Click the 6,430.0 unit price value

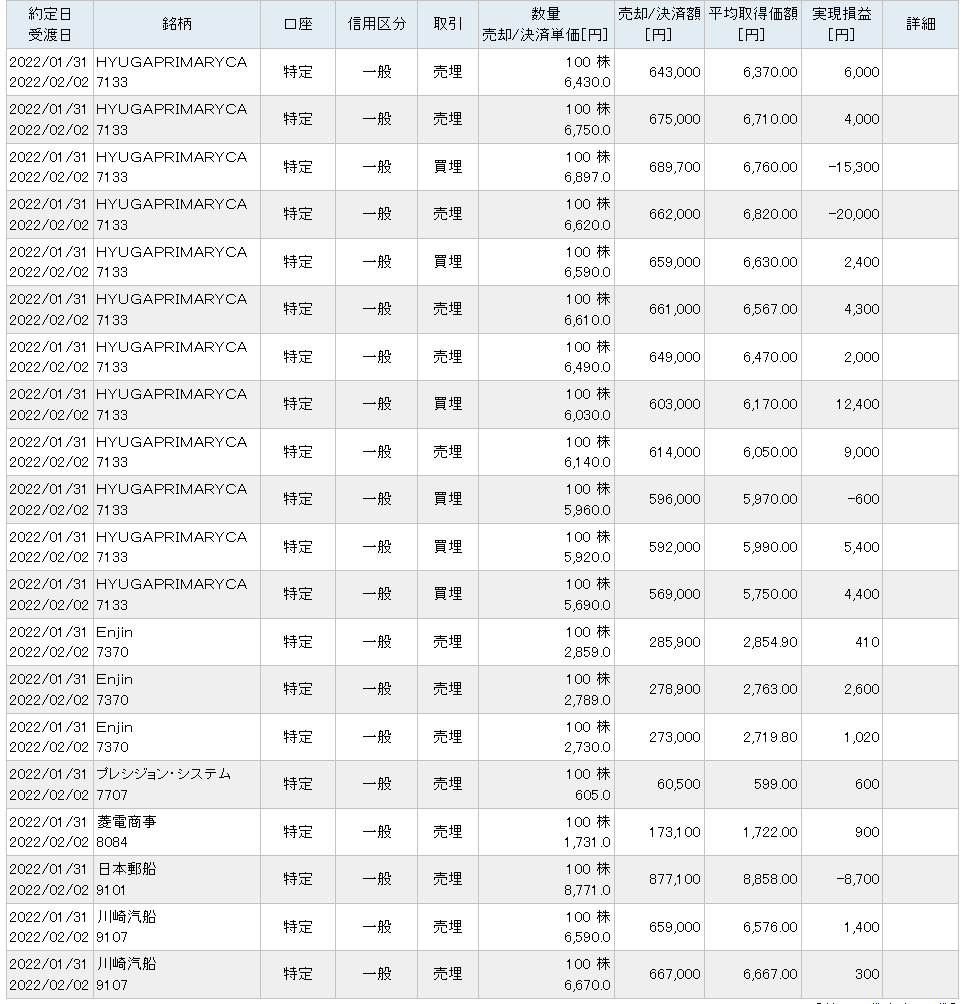(587, 83)
